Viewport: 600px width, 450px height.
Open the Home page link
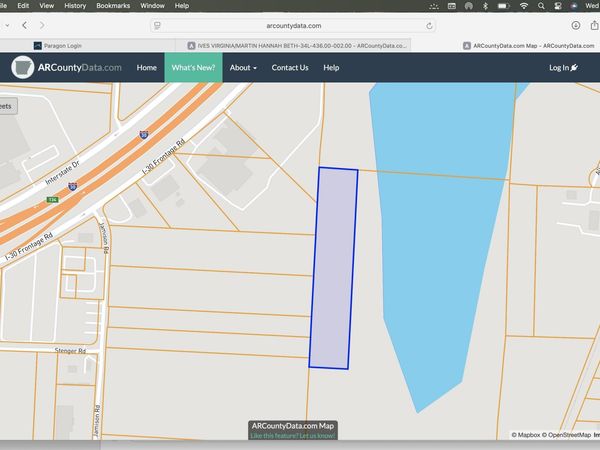tap(147, 68)
